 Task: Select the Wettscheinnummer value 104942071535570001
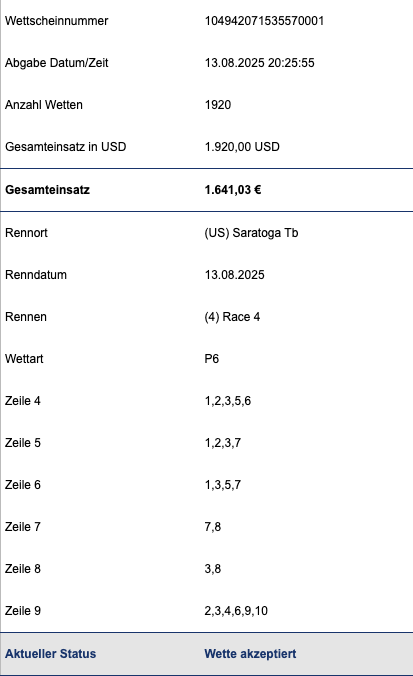point(264,21)
